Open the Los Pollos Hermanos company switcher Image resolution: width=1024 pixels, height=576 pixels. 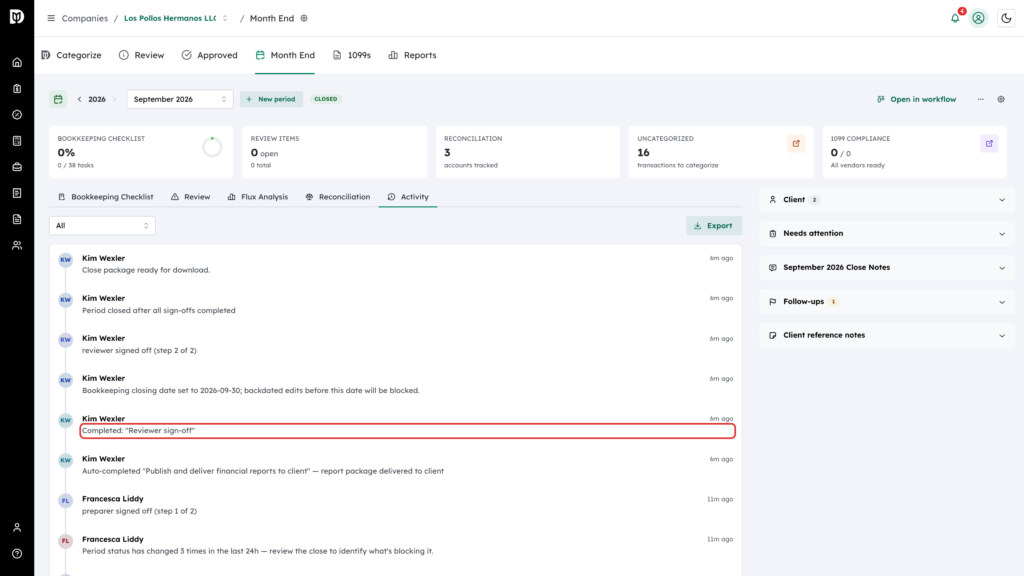176,18
